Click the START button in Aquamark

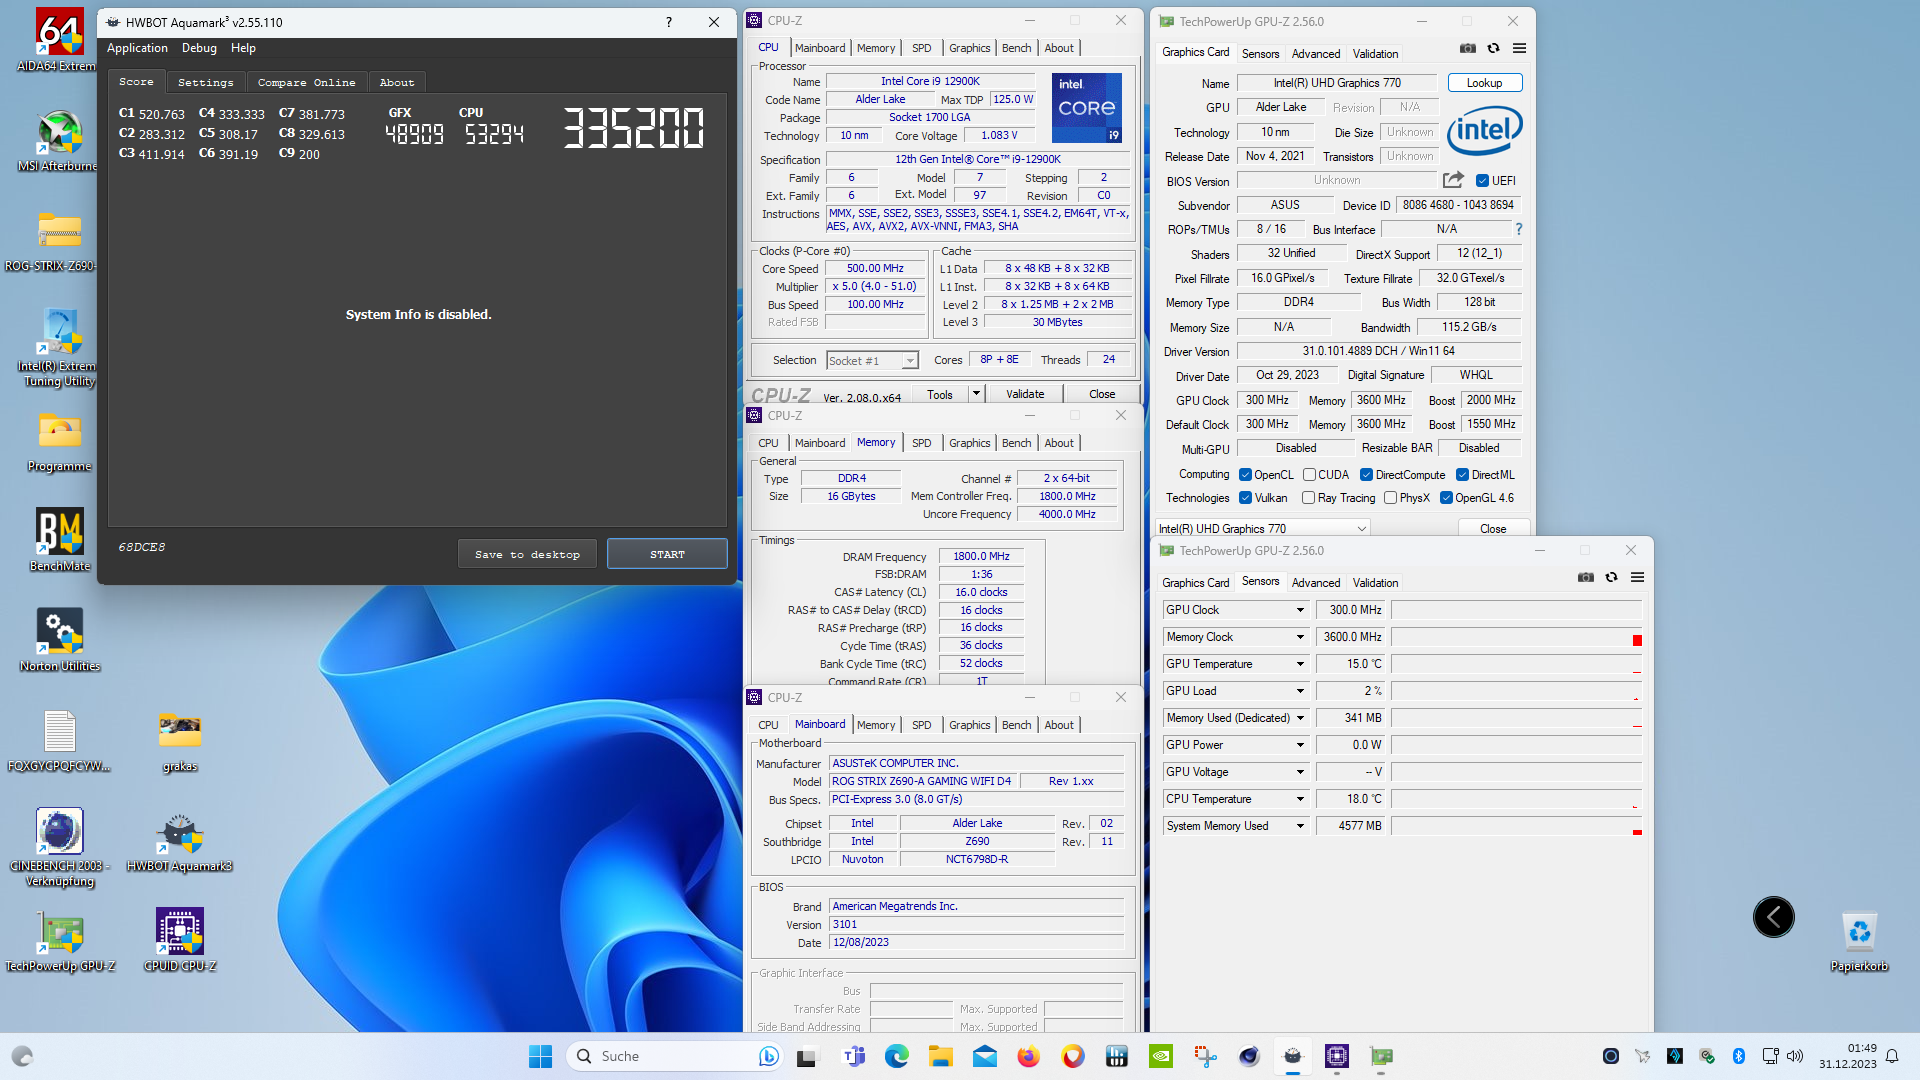(x=667, y=554)
